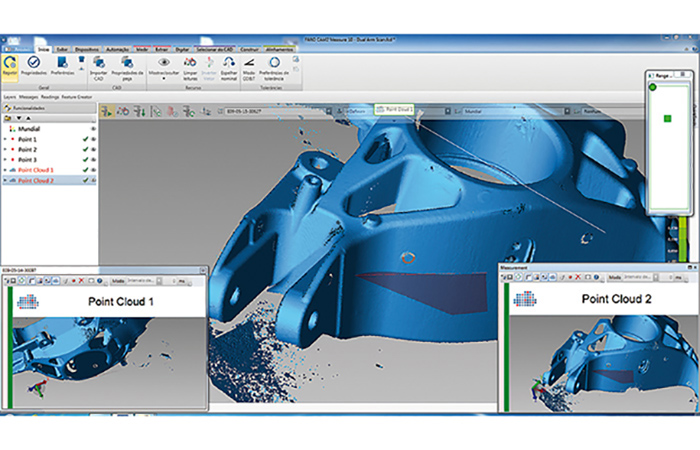Open Preferências de tolerância
The width and height of the screenshot is (700, 450).
click(x=274, y=62)
